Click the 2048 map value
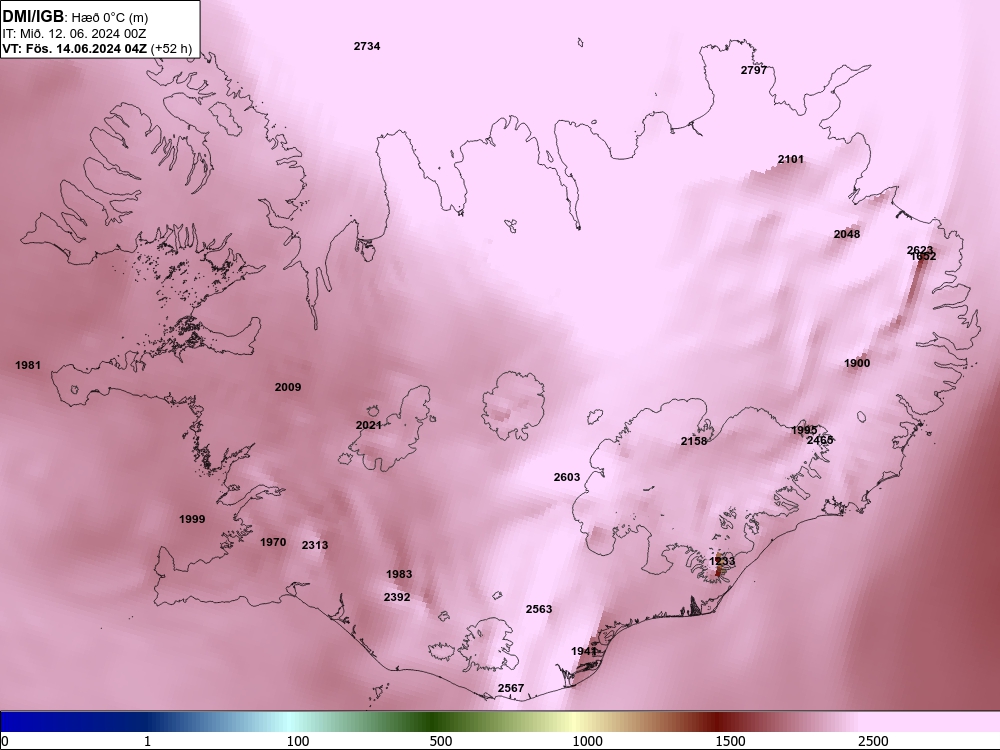The height and width of the screenshot is (750, 1000). 847,234
